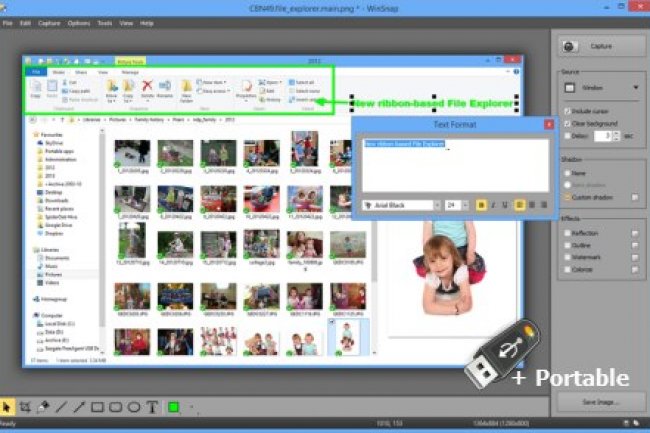650x433 pixels.
Task: Toggle Bold in Text Format dialog
Action: click(x=481, y=205)
